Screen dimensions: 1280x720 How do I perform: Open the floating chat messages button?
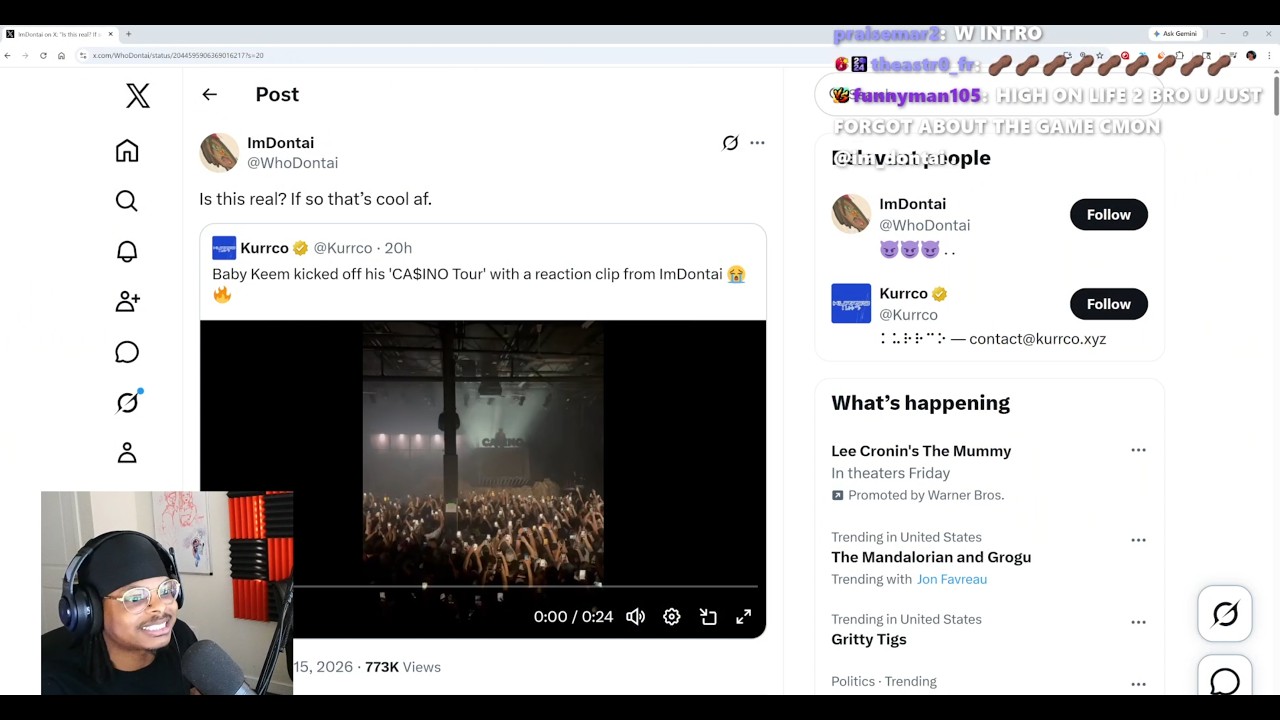1225,678
